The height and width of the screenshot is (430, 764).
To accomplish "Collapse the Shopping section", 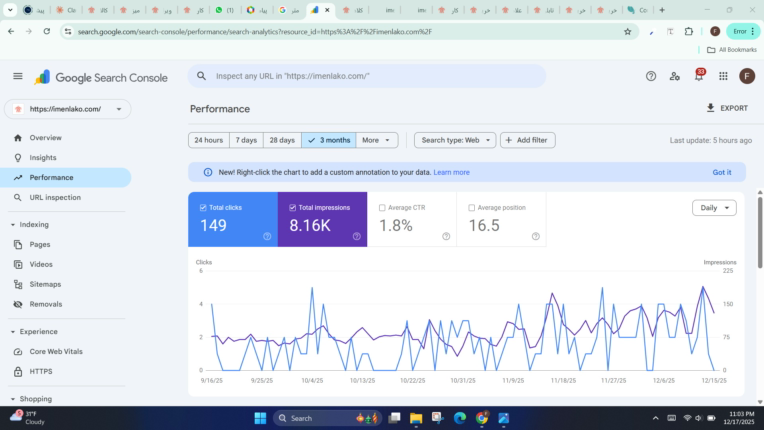I will tap(13, 399).
